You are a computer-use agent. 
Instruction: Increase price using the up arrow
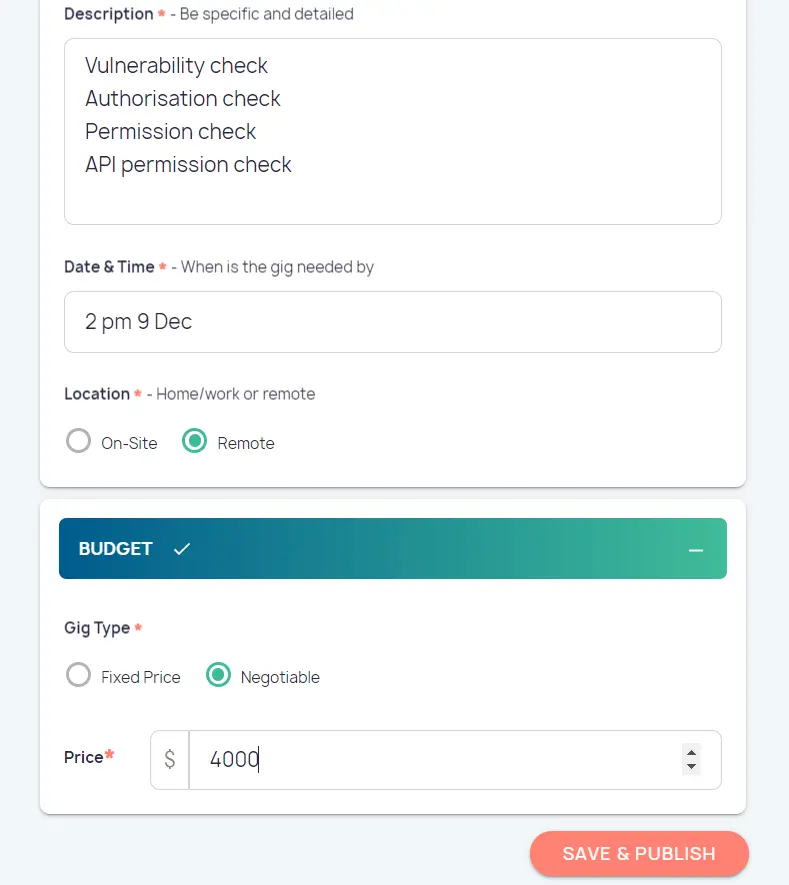691,752
